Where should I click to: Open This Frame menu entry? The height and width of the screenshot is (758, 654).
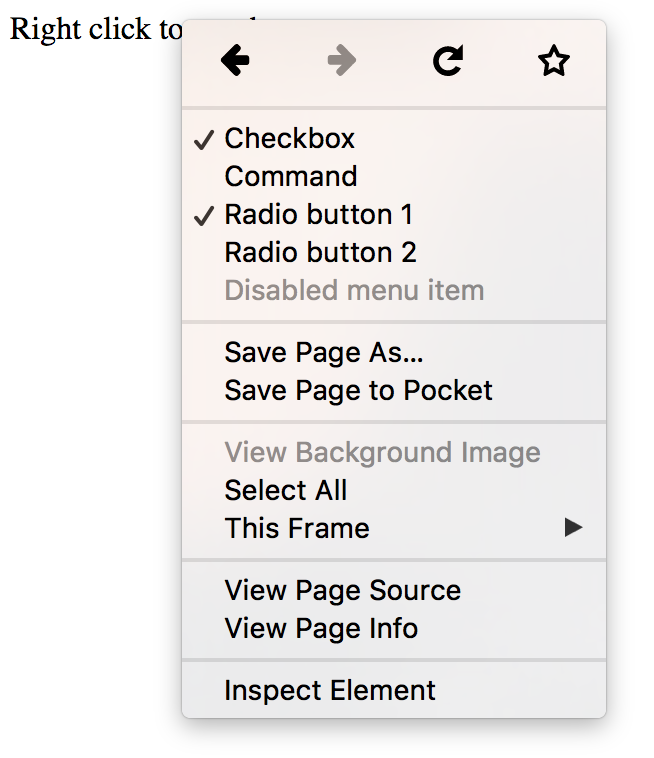tap(297, 528)
